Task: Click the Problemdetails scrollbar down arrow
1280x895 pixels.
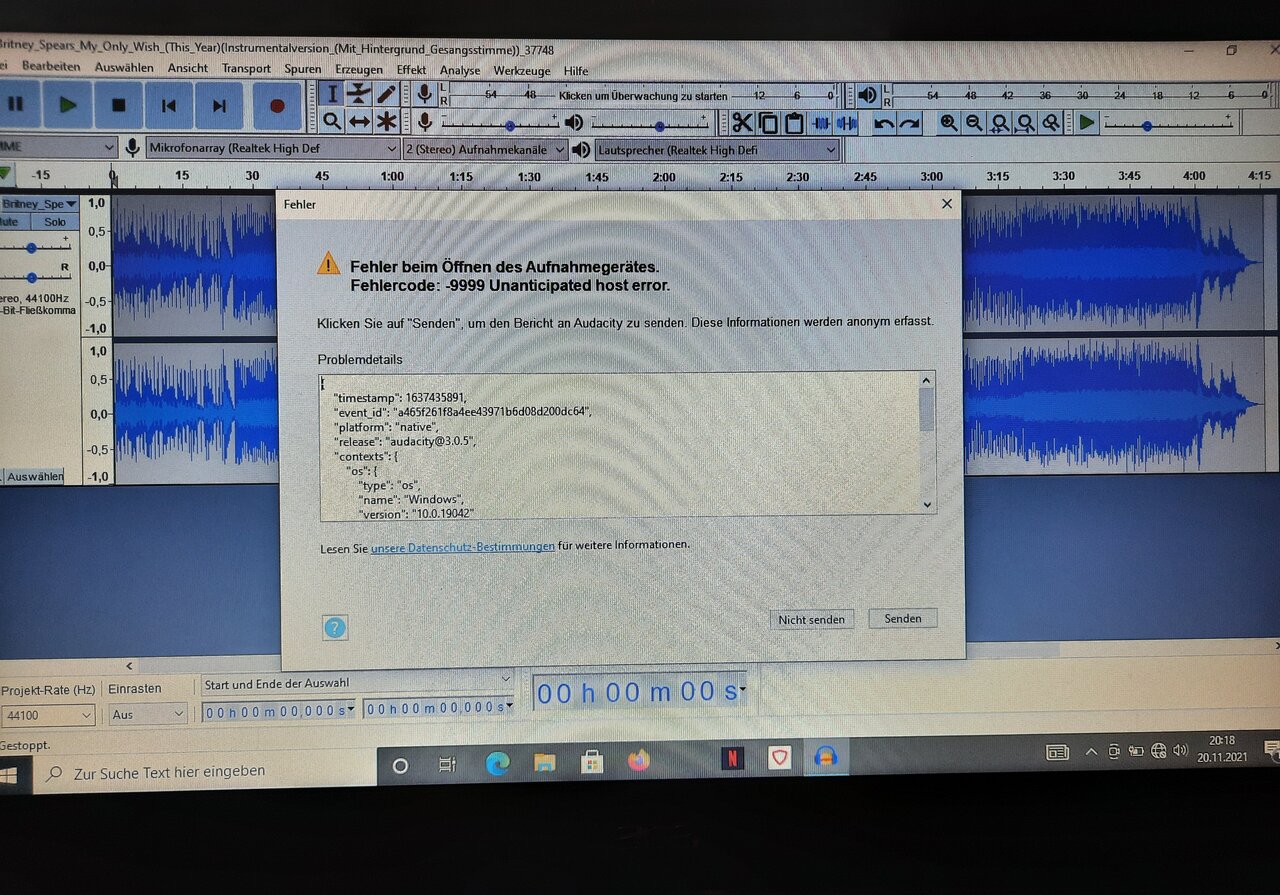Action: click(x=927, y=506)
